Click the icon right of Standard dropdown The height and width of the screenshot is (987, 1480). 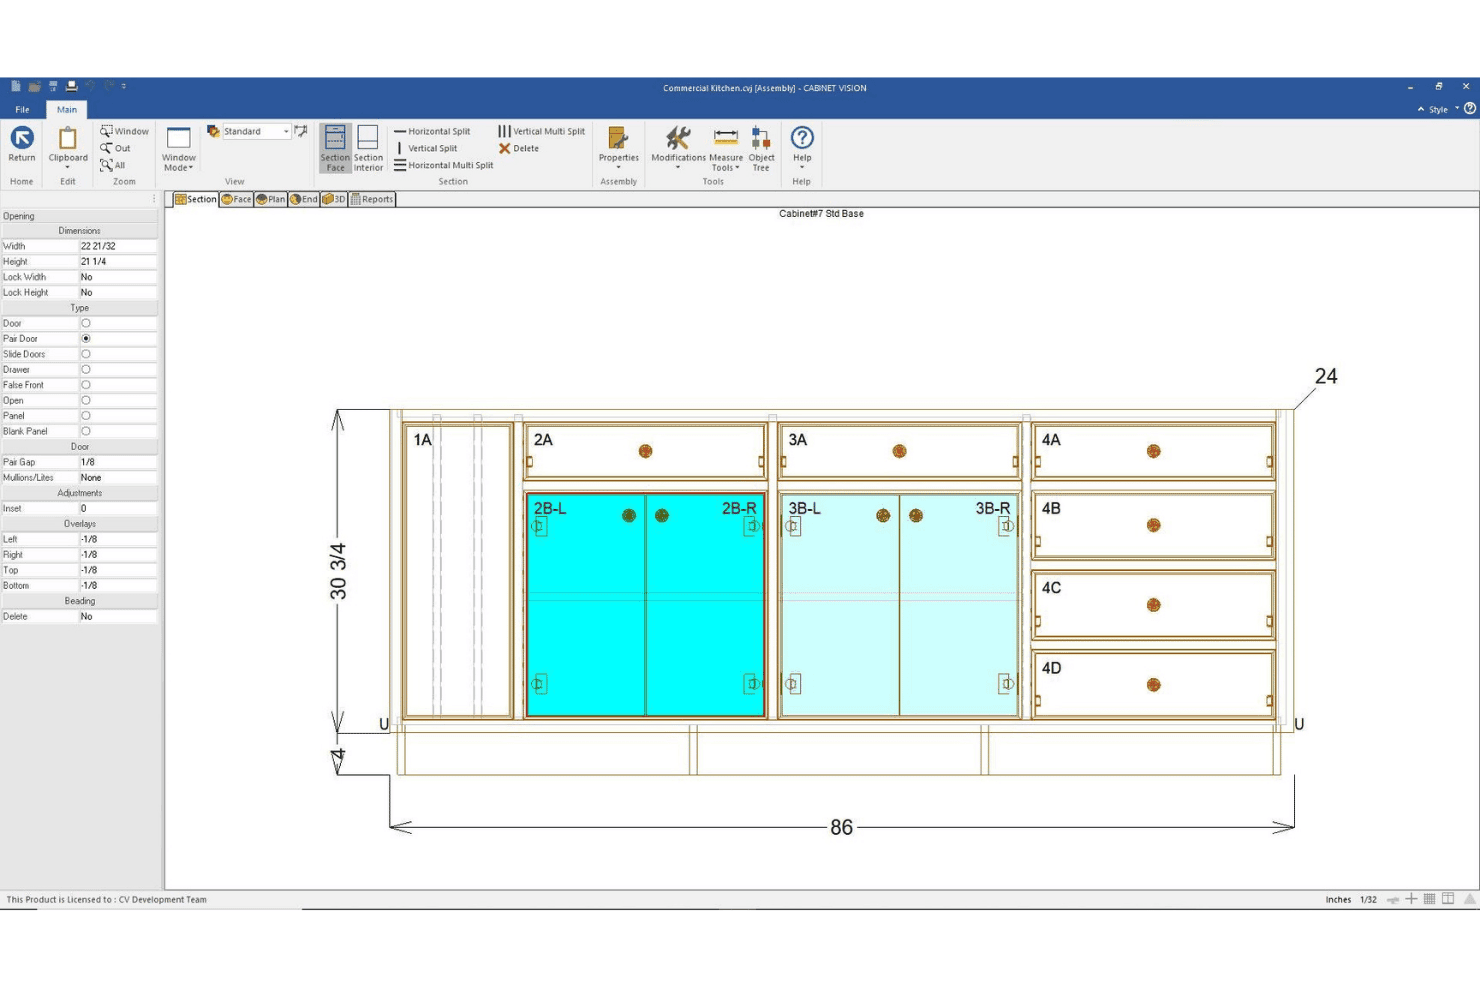301,131
